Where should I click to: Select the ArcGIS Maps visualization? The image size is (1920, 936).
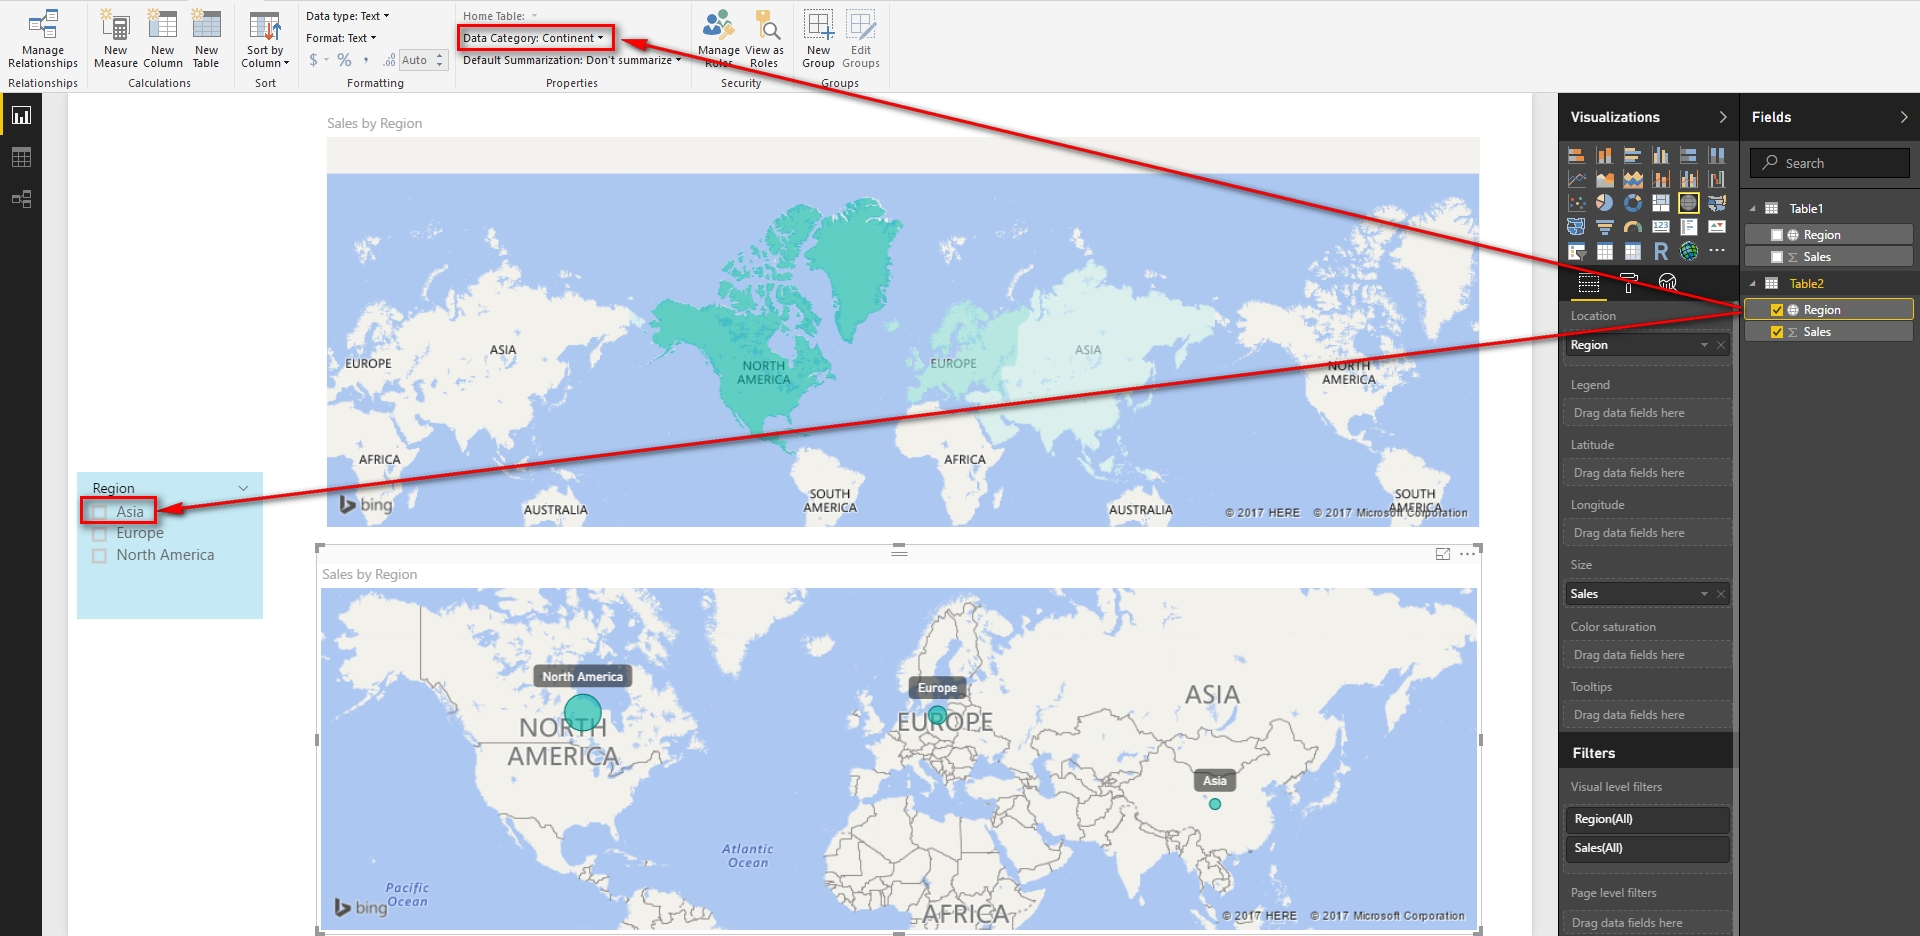(x=1688, y=251)
